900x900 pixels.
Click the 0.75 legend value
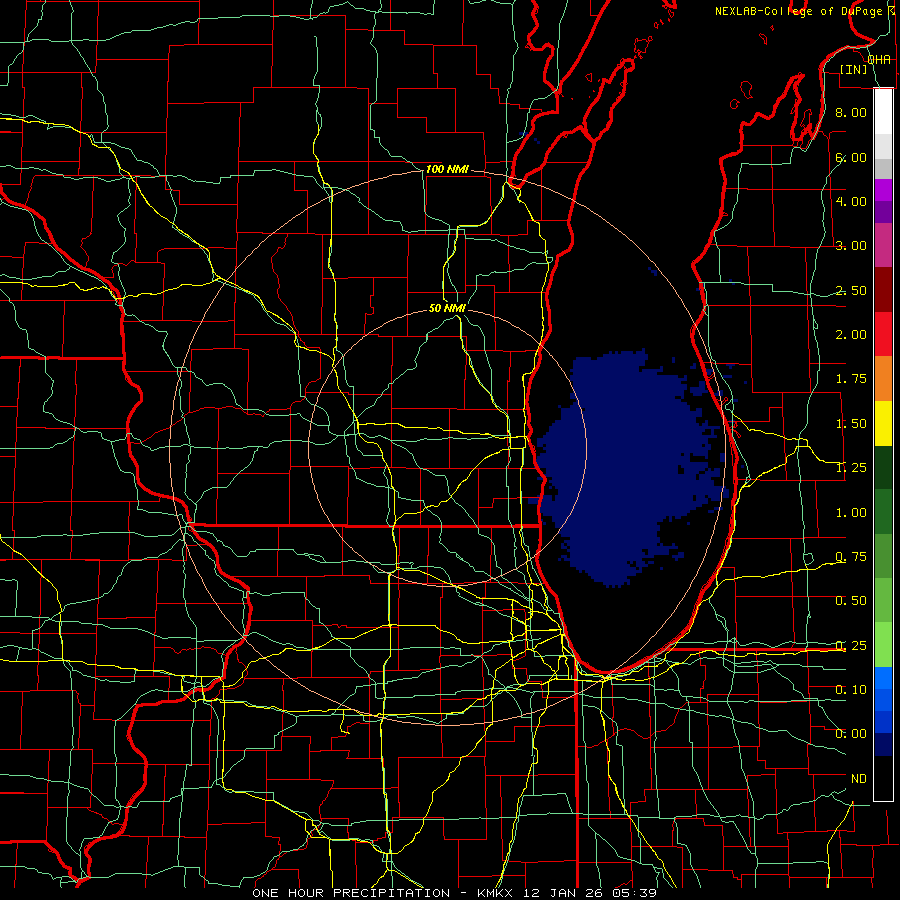tap(851, 557)
